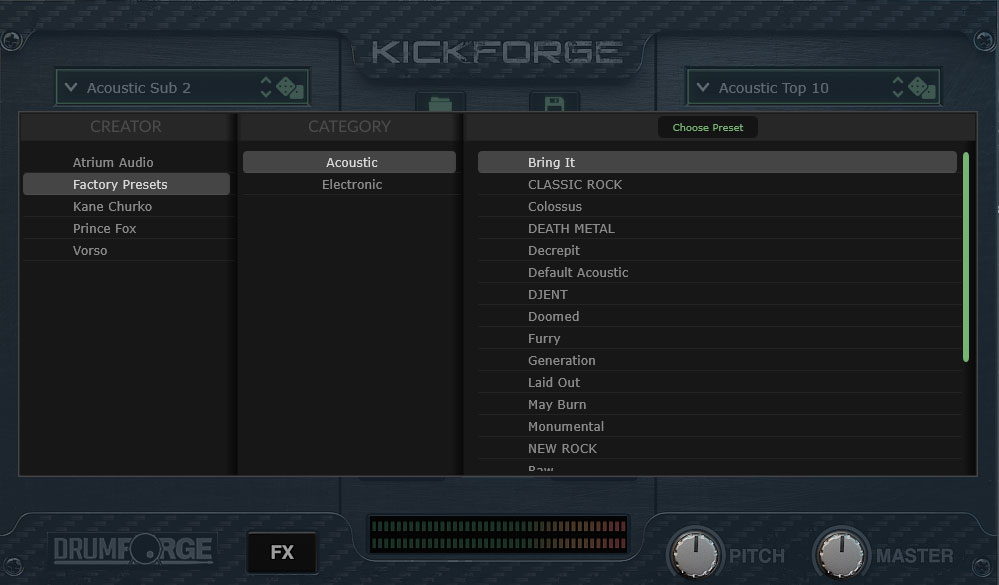Load the NEW ROCK preset
The width and height of the screenshot is (999, 585).
tap(717, 448)
